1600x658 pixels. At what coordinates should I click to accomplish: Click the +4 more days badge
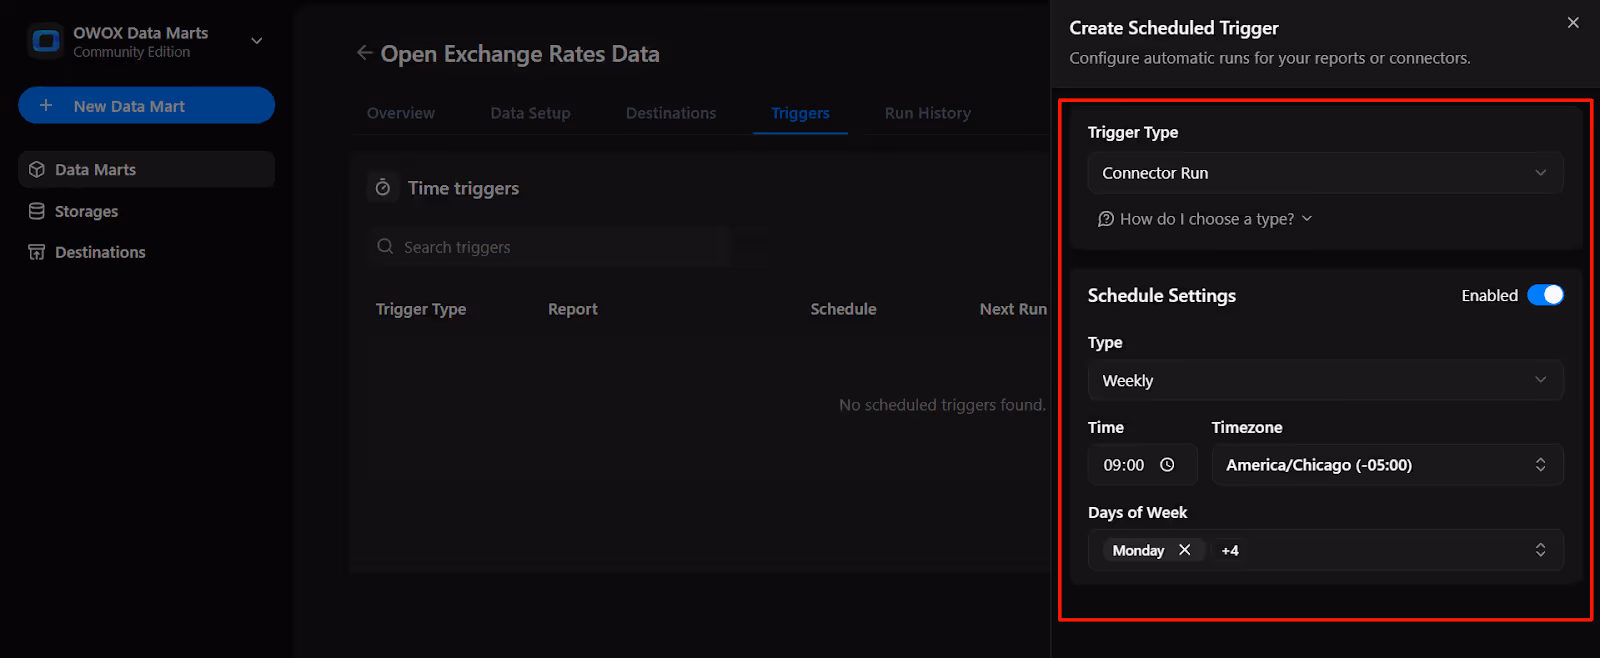point(1230,551)
